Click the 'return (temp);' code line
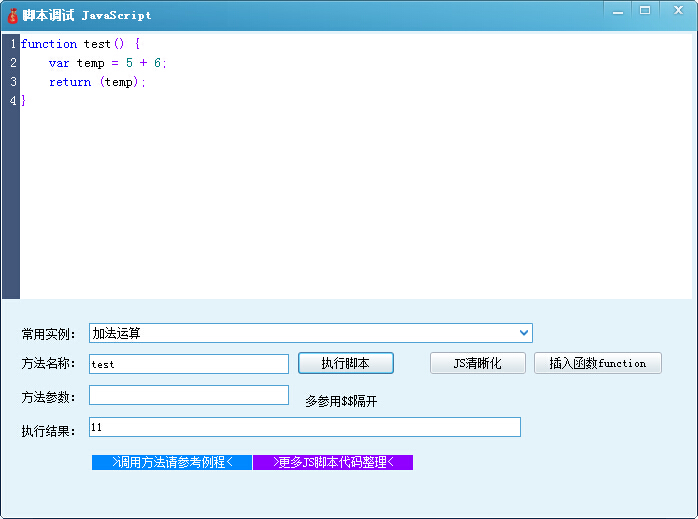The width and height of the screenshot is (698, 519). pos(97,82)
